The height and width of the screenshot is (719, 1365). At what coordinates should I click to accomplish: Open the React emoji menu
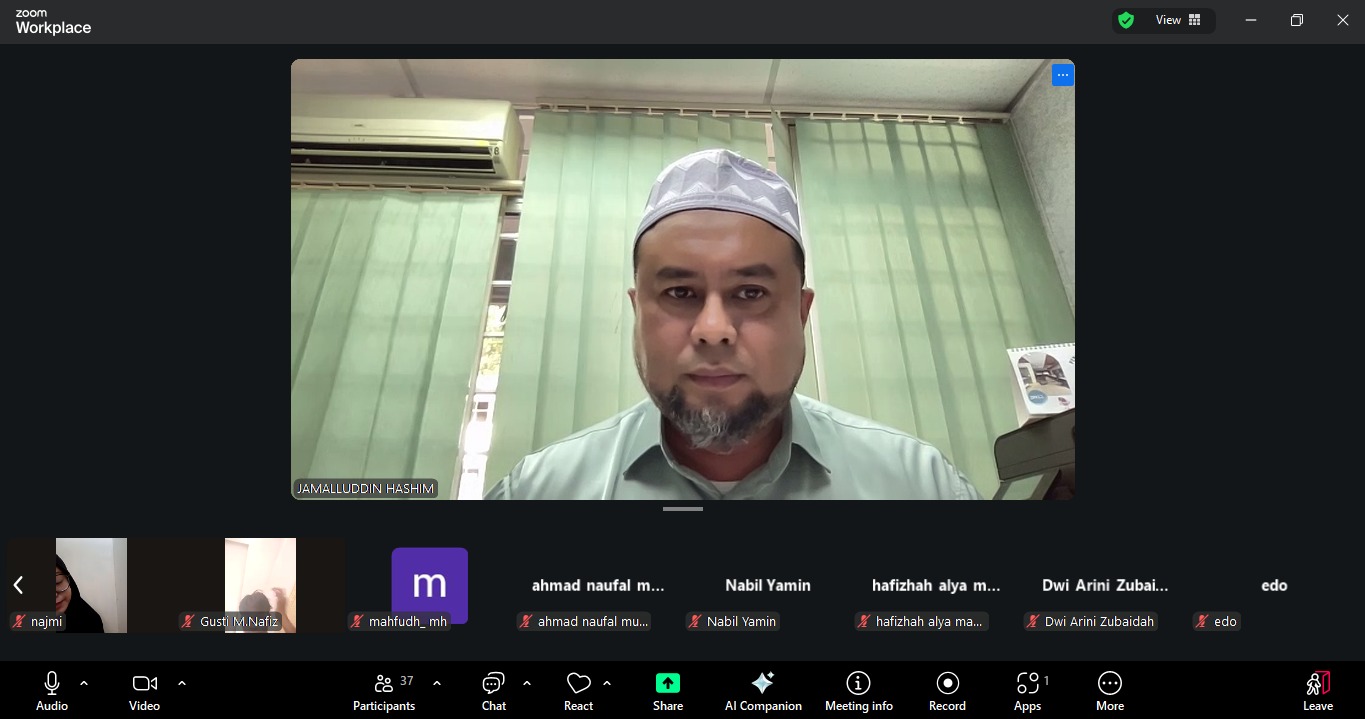[578, 691]
